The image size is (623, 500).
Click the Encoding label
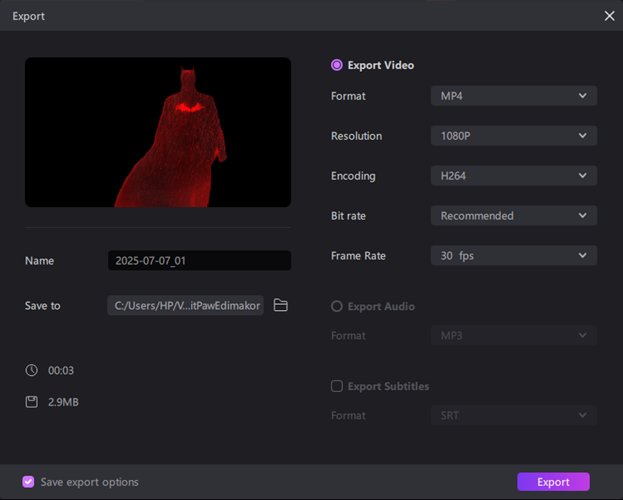click(x=353, y=176)
